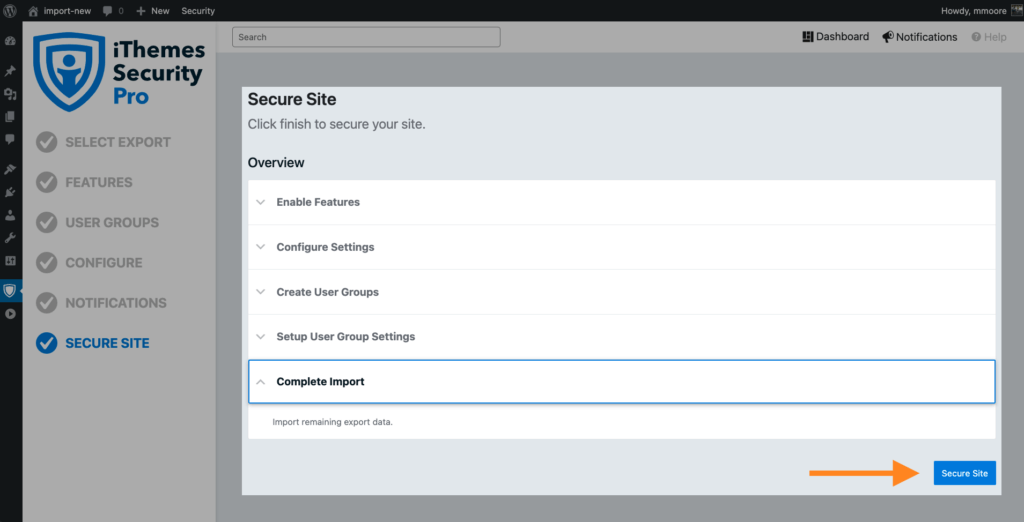Open the WordPress logo menu

click(x=10, y=10)
